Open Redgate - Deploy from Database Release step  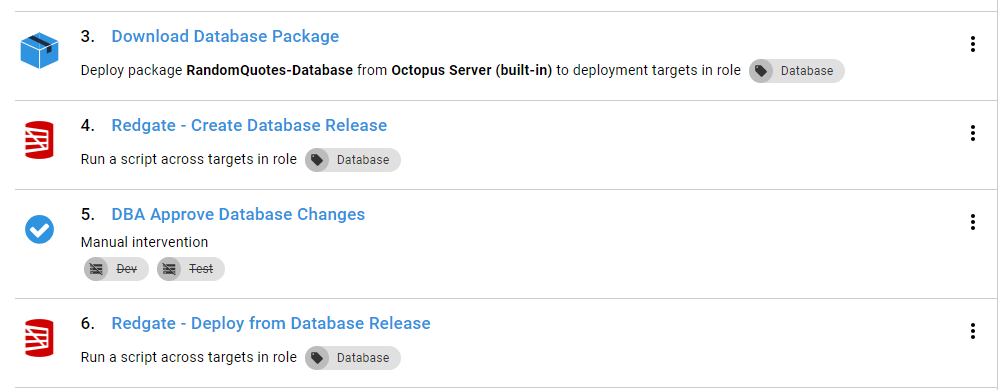(271, 323)
